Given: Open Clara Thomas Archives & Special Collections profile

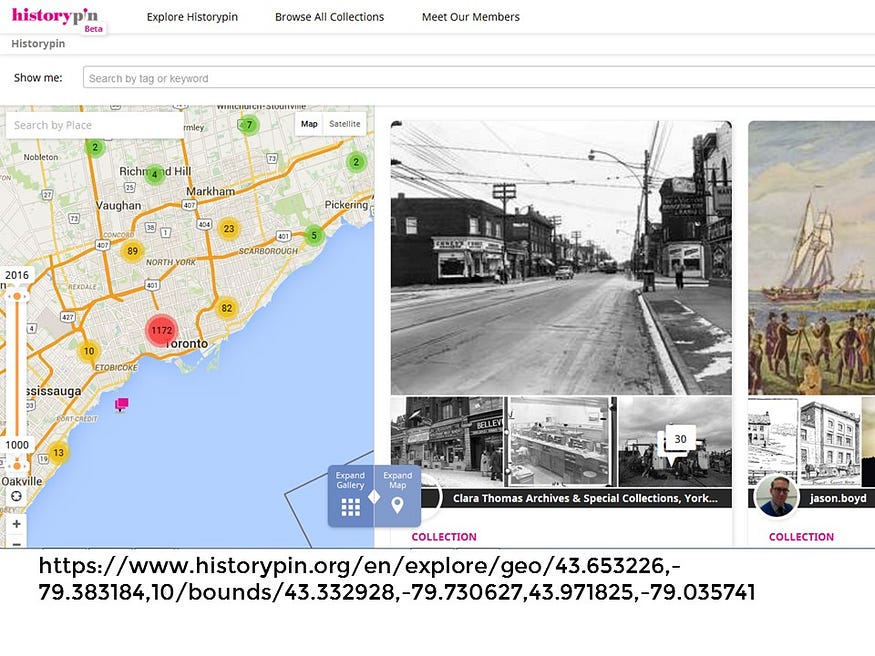Looking at the screenshot, I should coord(585,498).
